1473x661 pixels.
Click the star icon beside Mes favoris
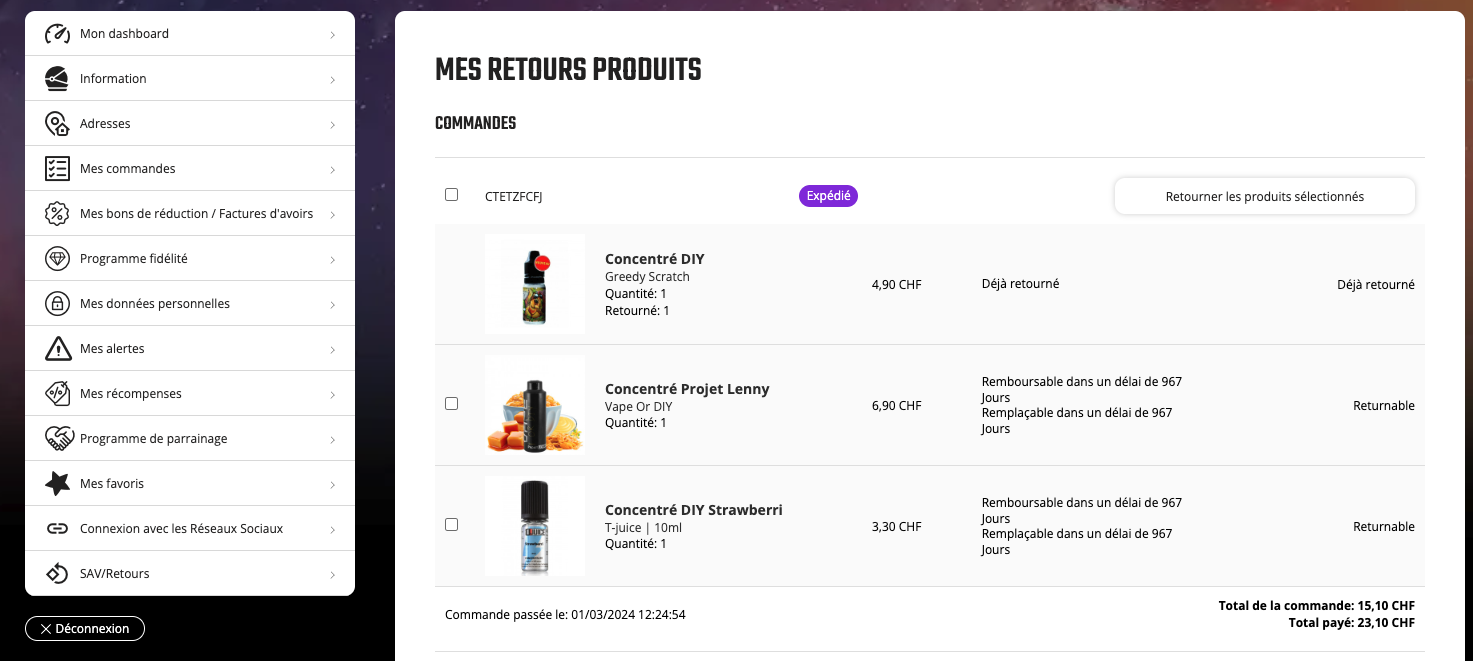[x=58, y=484]
